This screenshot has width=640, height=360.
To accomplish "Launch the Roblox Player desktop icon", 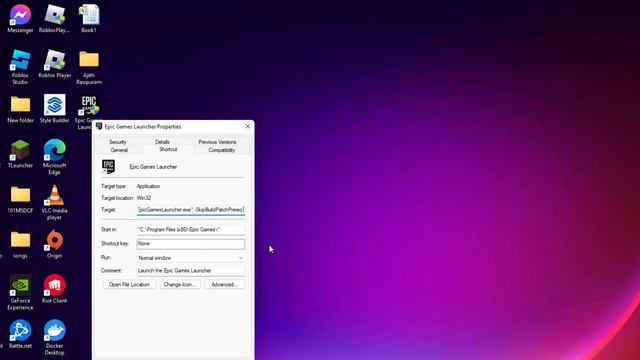I will (x=54, y=64).
